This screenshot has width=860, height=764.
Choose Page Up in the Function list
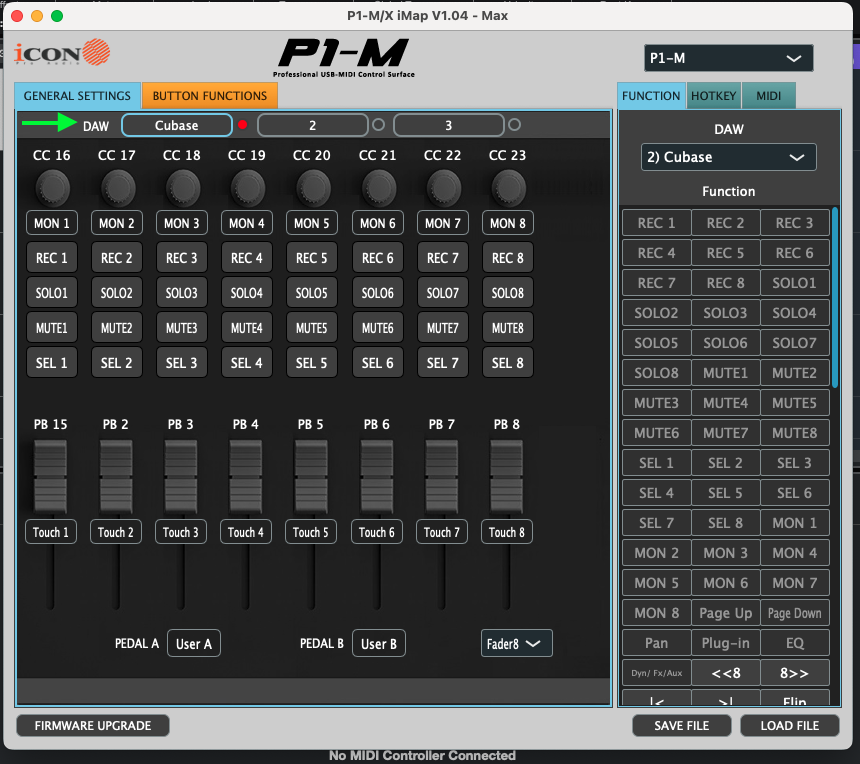coord(726,613)
